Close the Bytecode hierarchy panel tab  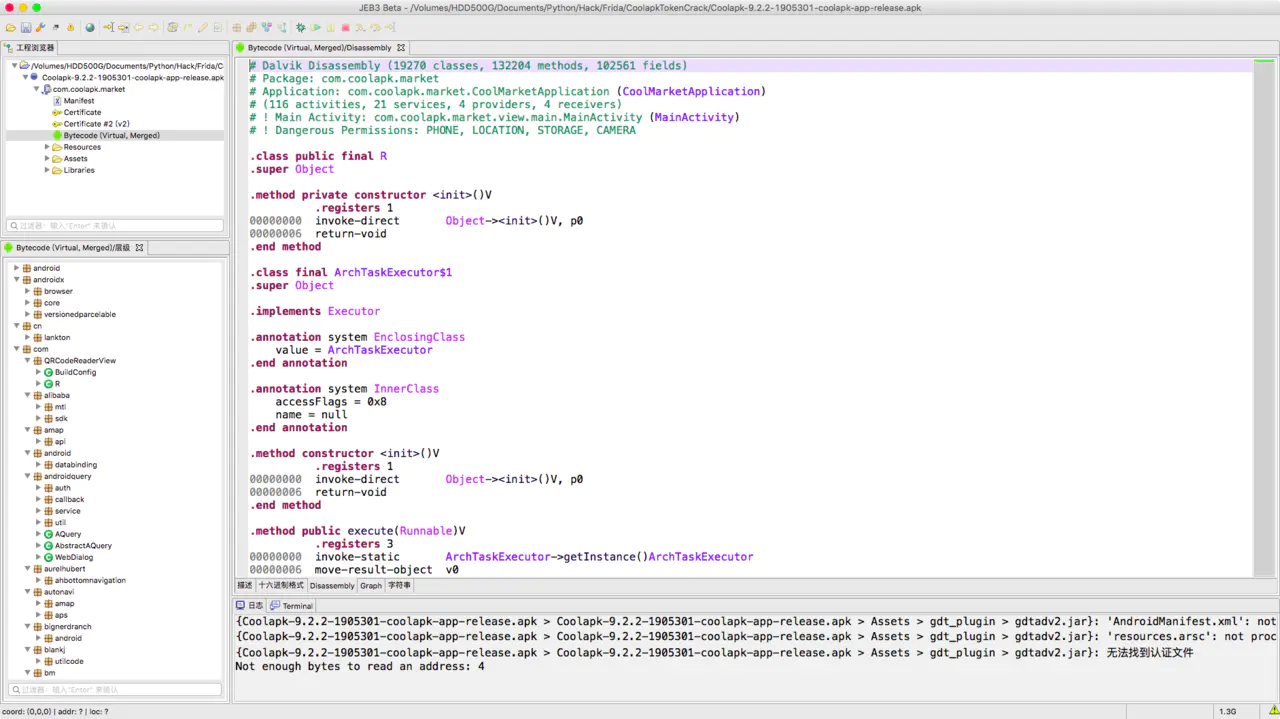tap(139, 247)
